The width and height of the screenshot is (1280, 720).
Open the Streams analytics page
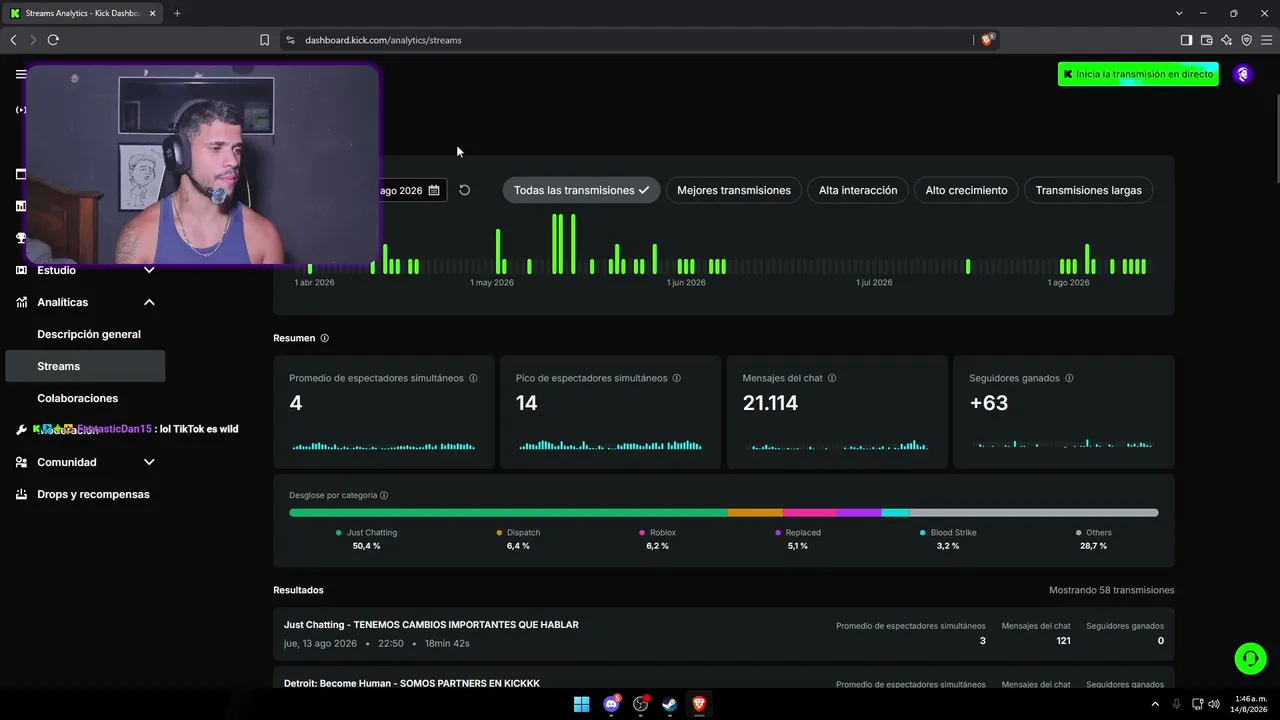tap(85, 366)
